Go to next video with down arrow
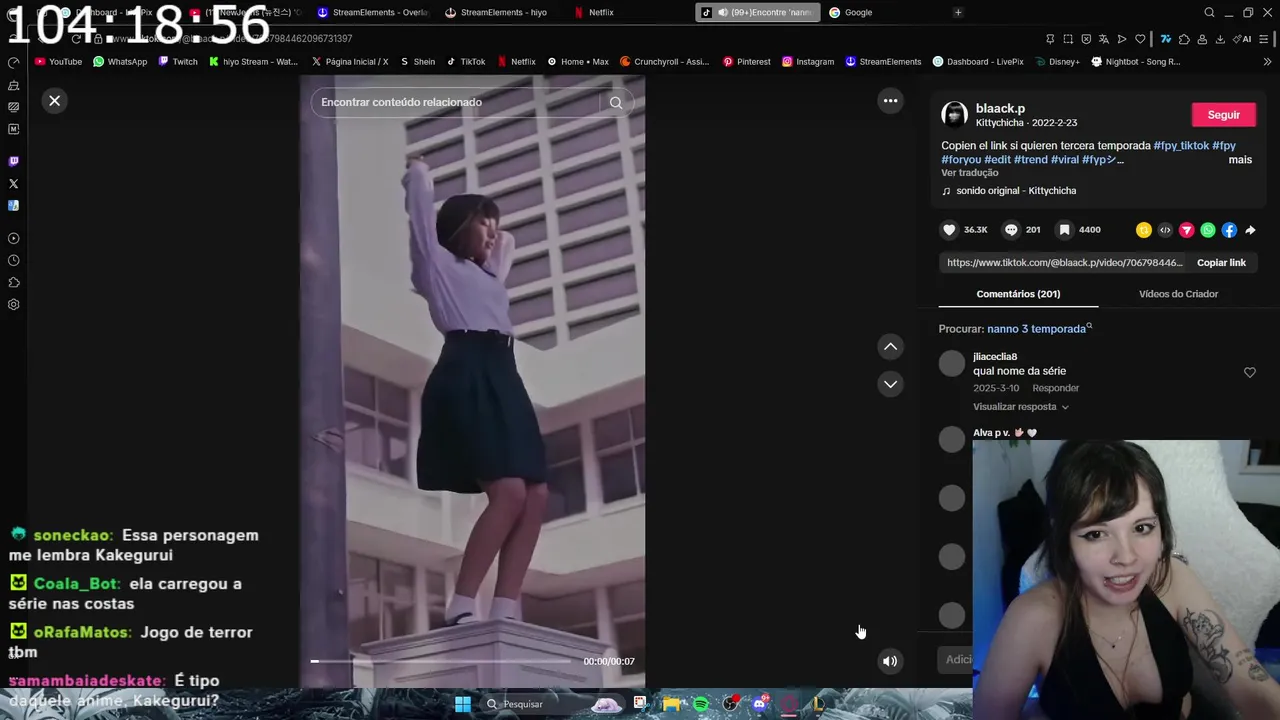The width and height of the screenshot is (1280, 720). pyautogui.click(x=890, y=384)
